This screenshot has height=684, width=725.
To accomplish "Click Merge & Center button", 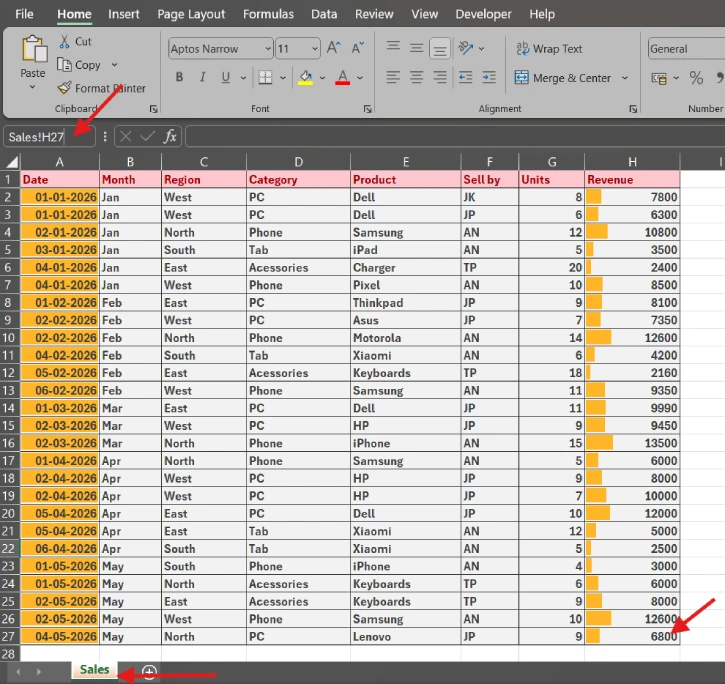I will click(x=563, y=78).
